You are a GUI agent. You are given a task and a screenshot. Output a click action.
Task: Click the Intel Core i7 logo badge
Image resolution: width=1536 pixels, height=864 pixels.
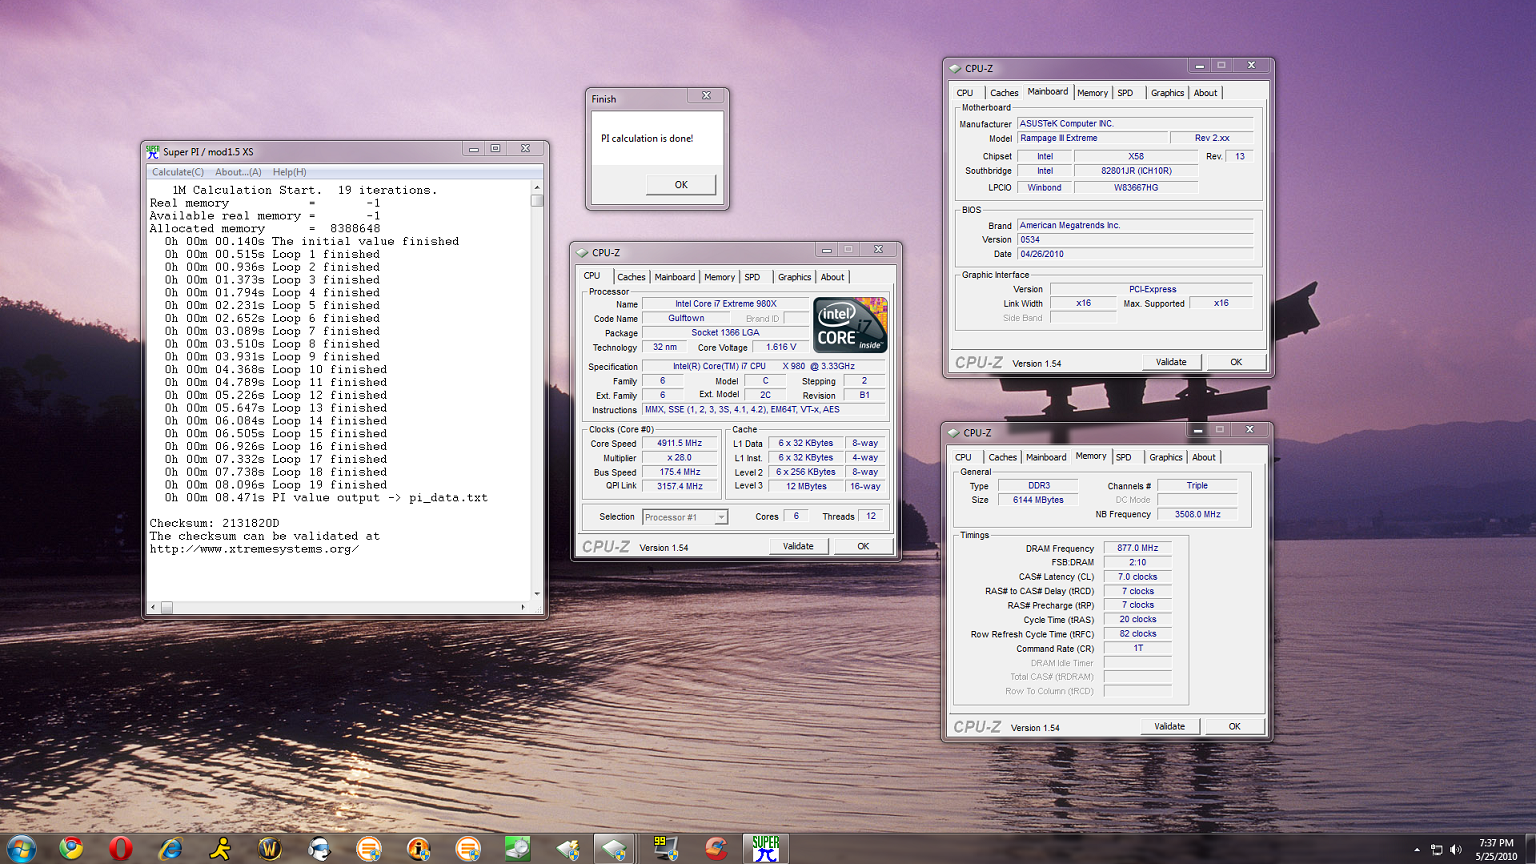850,324
